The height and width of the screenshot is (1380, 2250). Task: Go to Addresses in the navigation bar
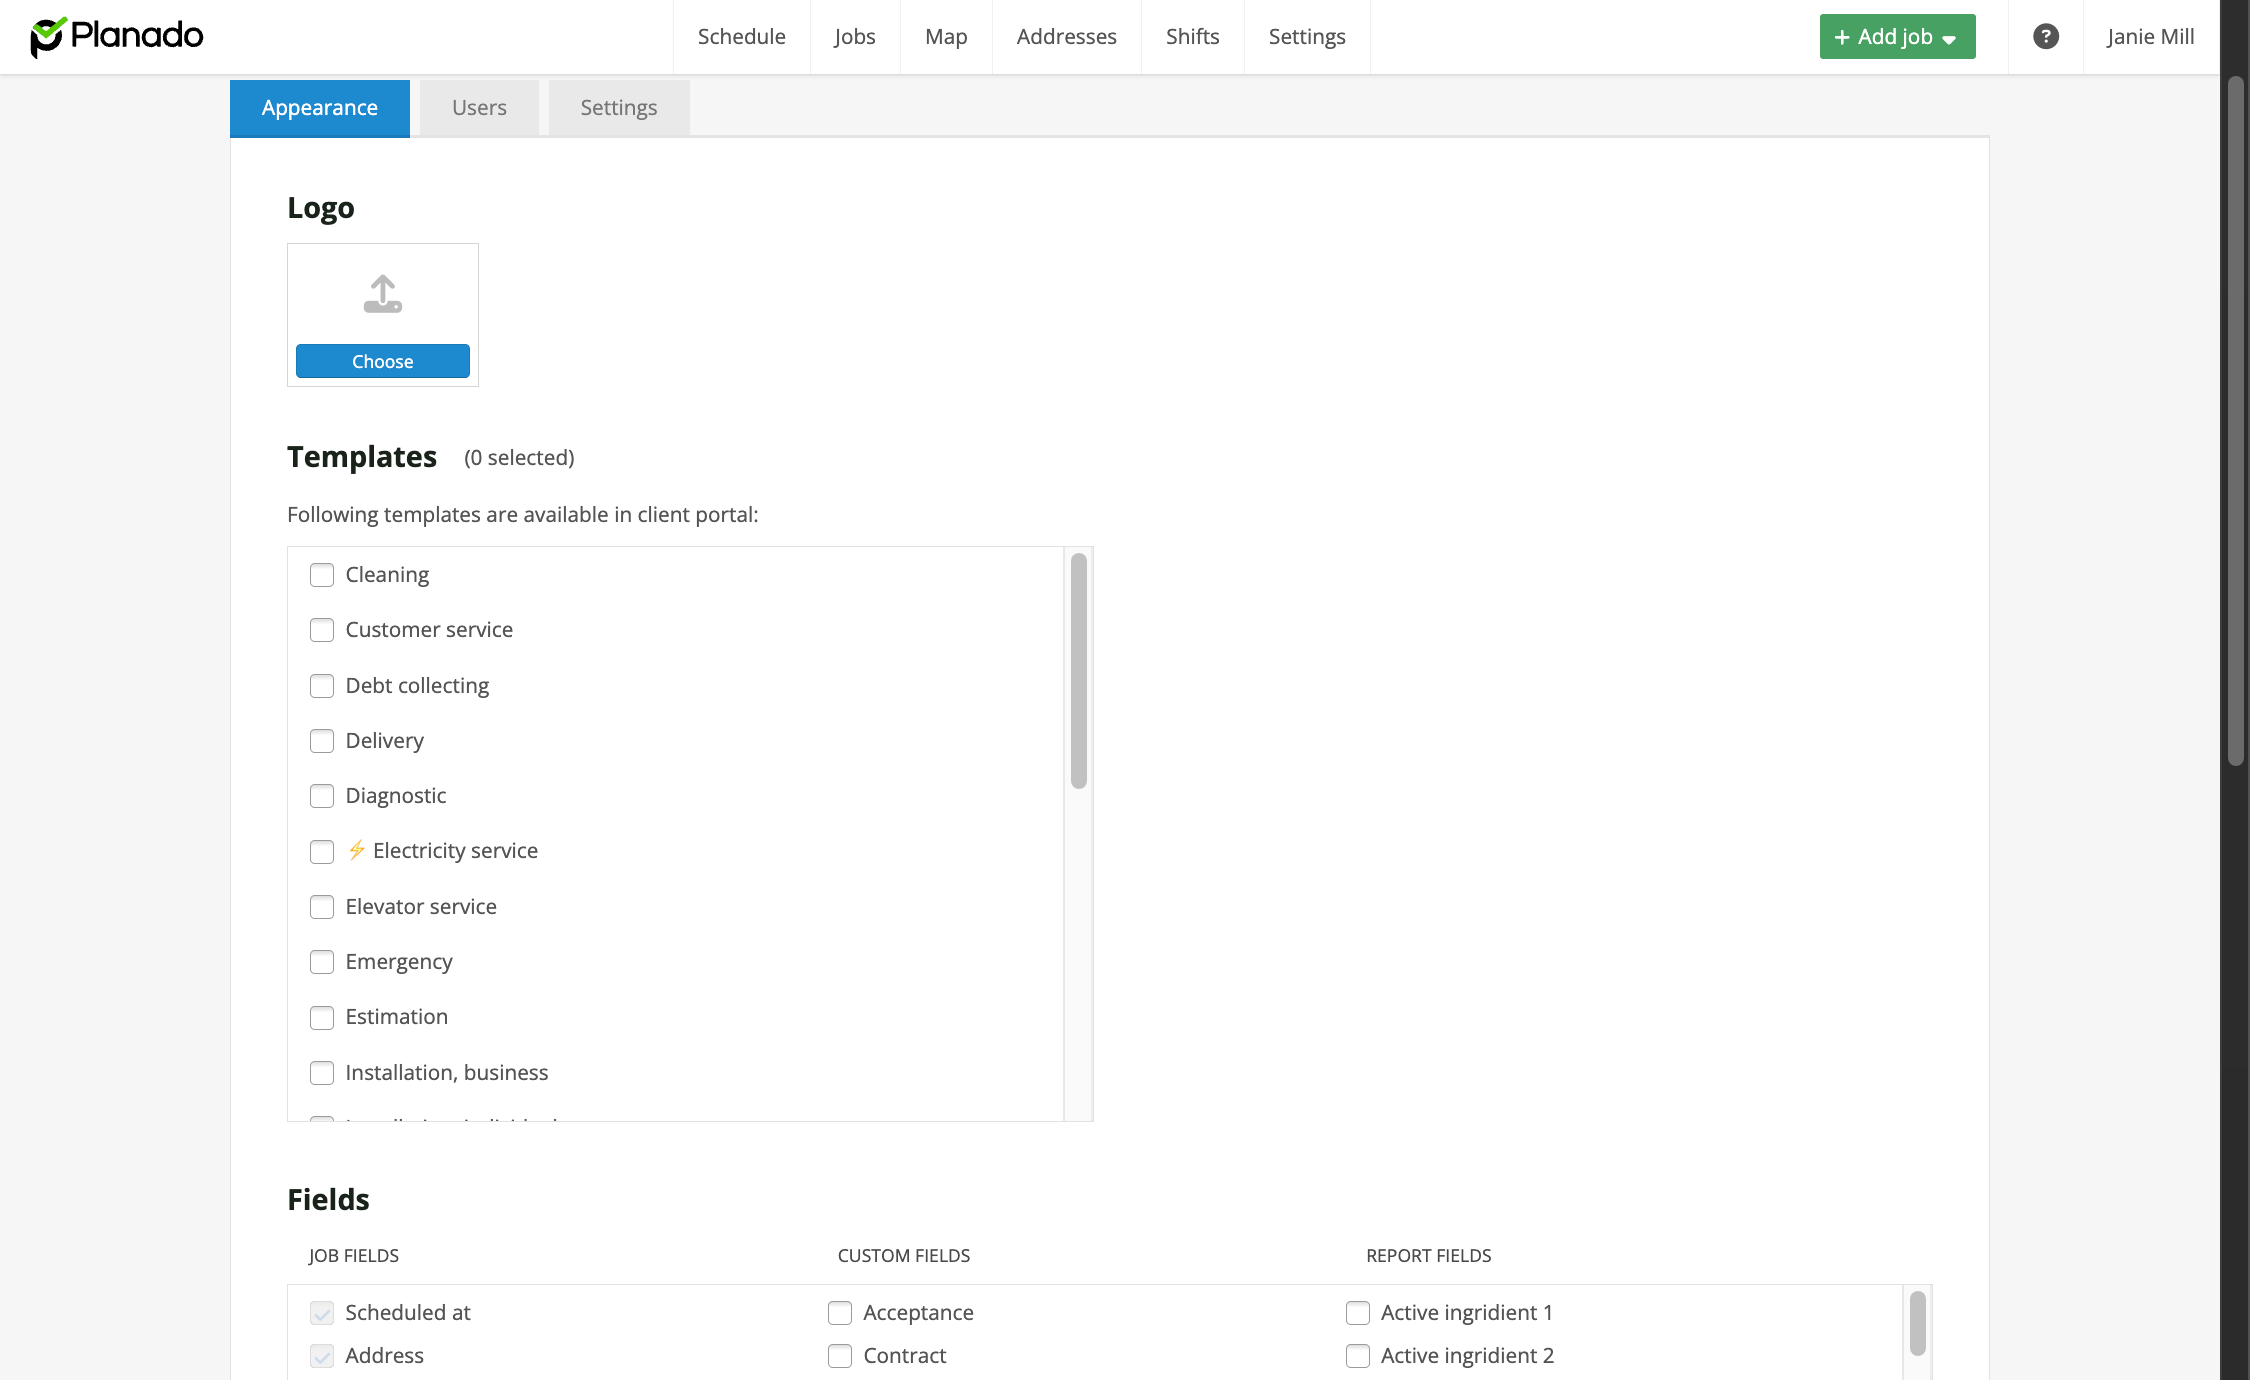coord(1066,37)
